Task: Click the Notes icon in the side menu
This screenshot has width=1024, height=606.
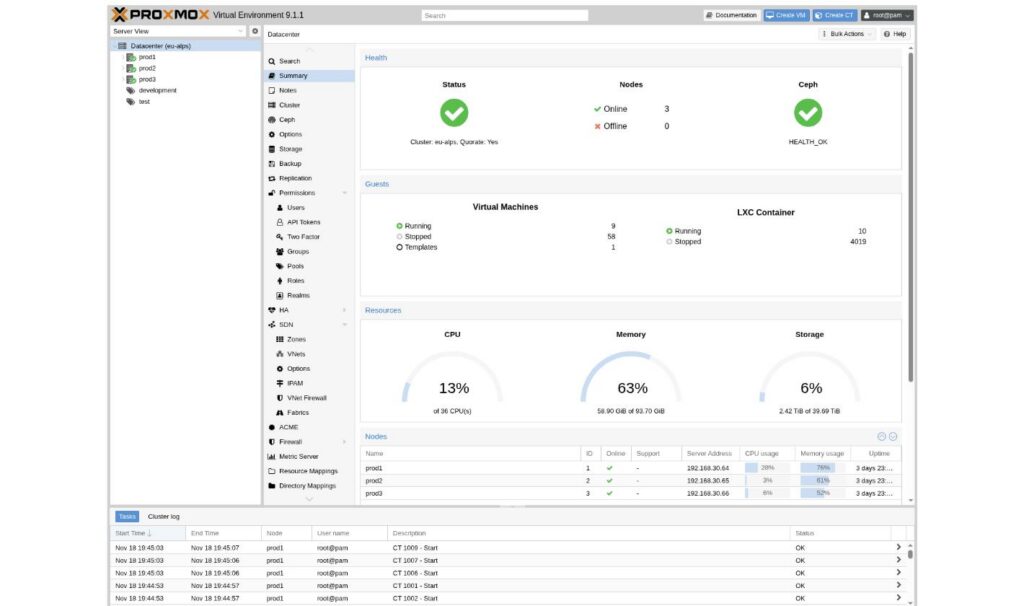Action: (272, 91)
